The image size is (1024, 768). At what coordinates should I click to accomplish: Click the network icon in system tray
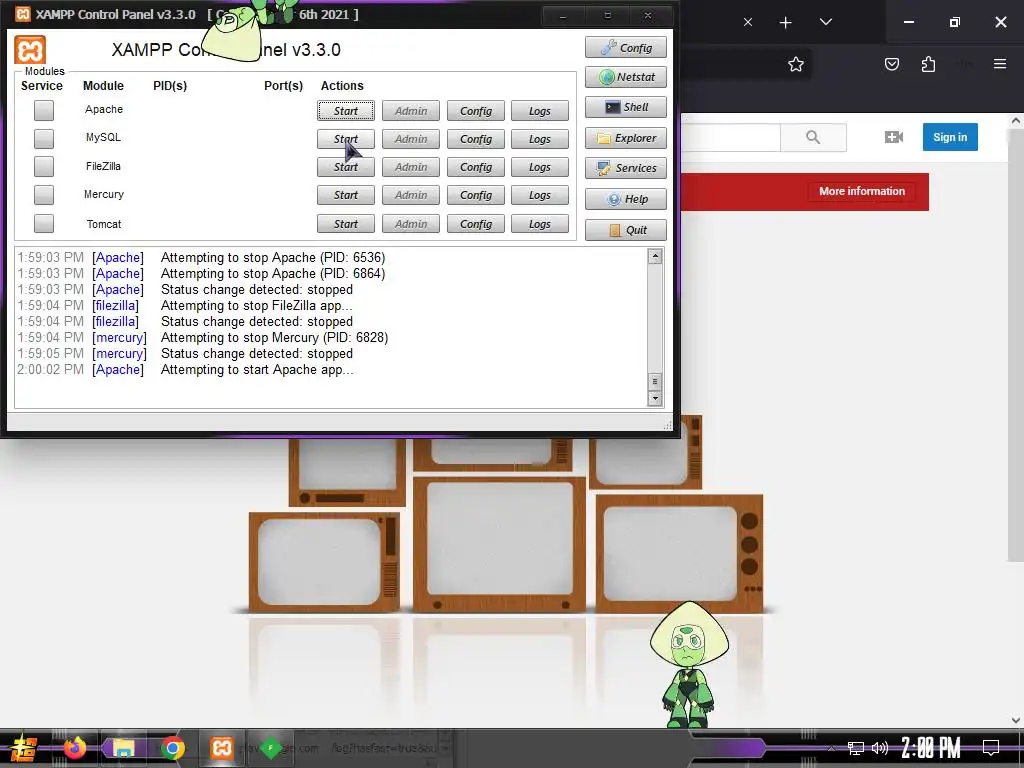856,748
